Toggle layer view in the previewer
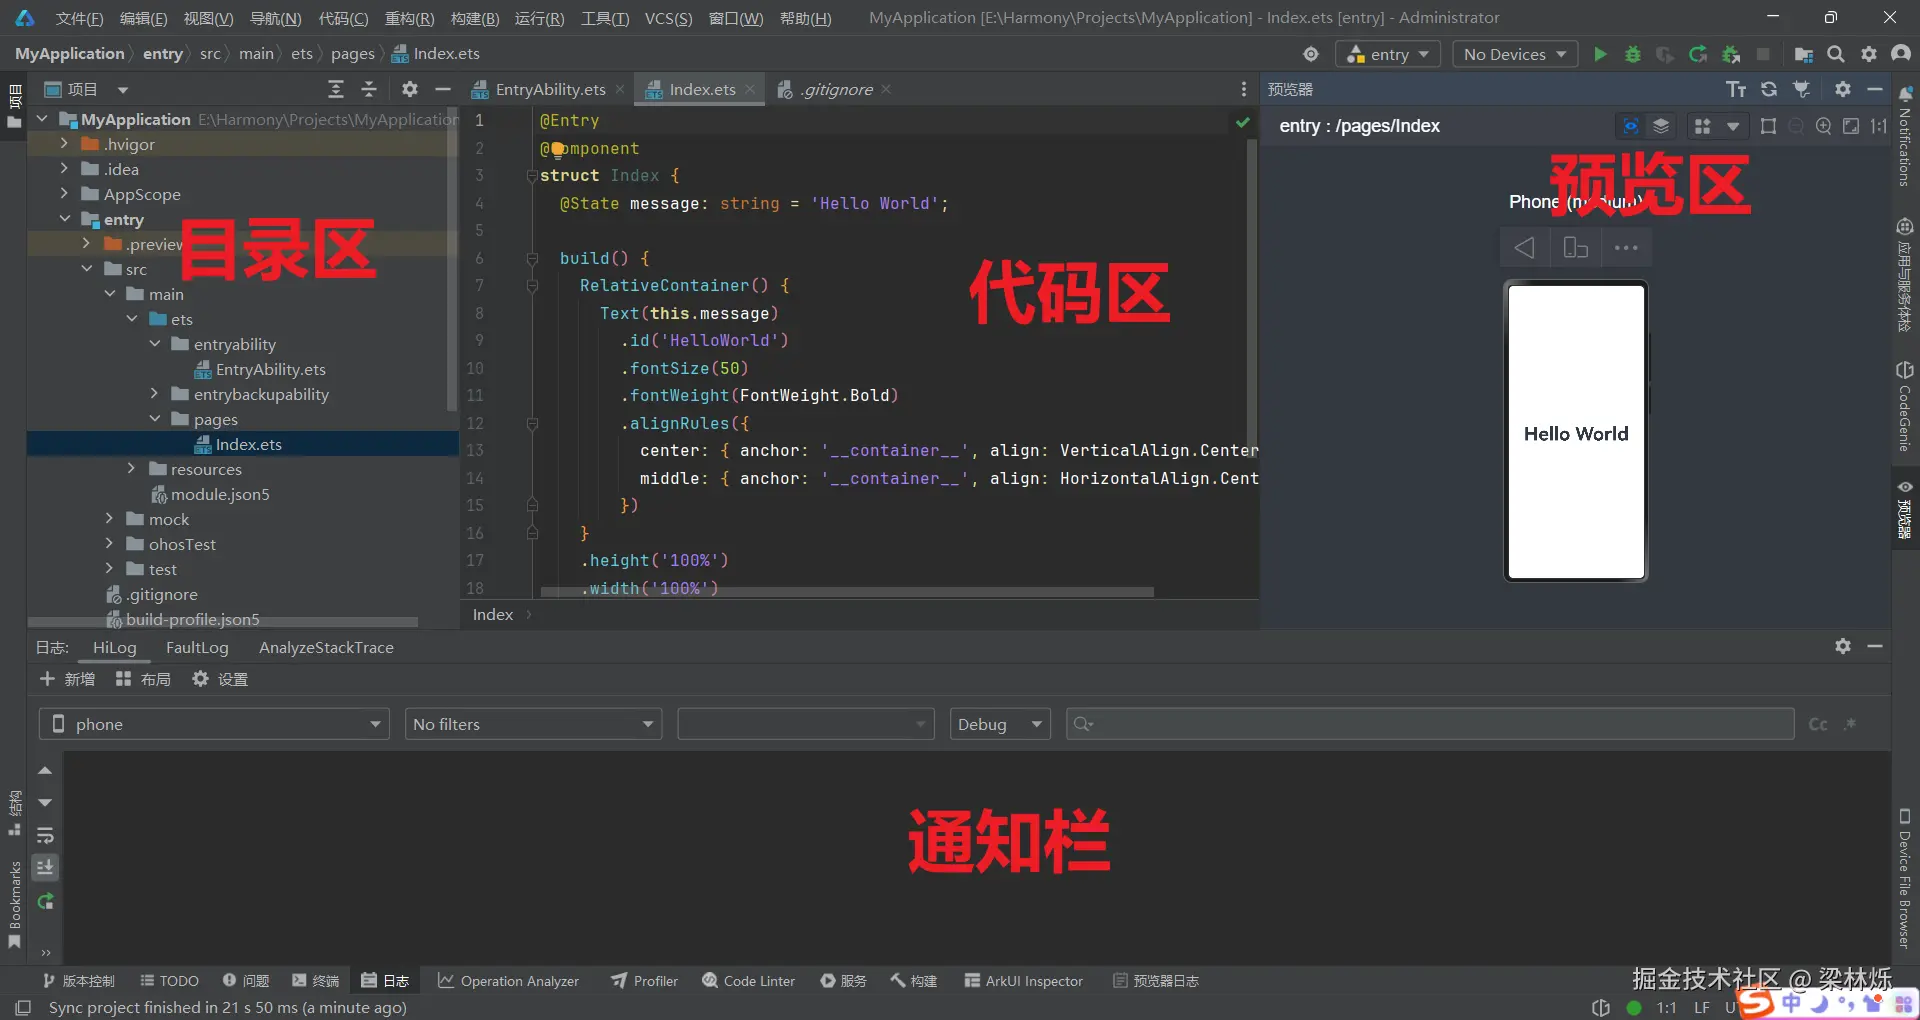 (1661, 126)
